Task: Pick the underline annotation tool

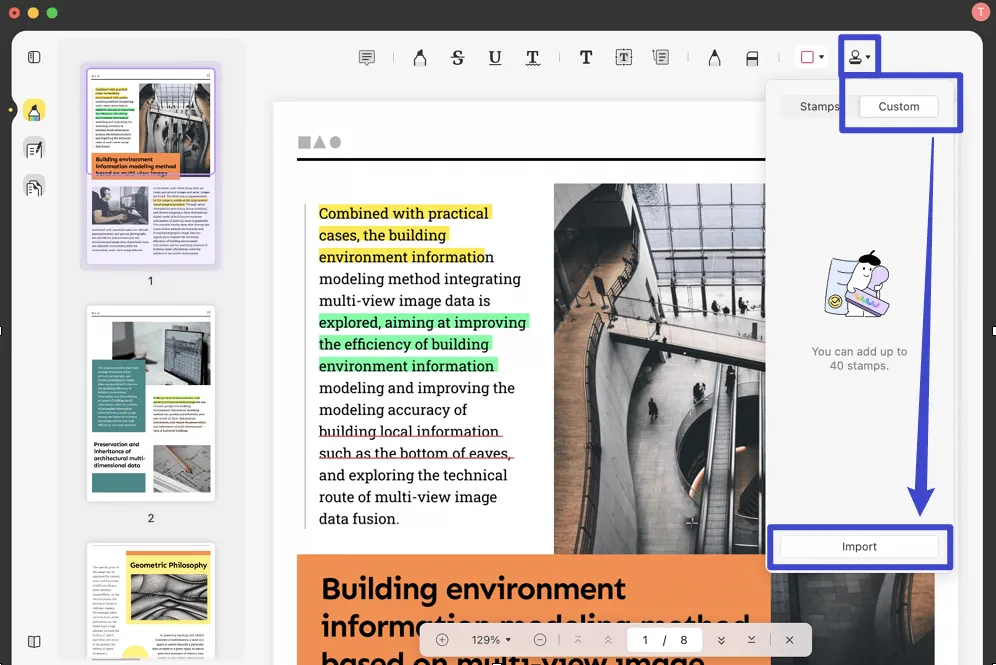Action: point(495,58)
